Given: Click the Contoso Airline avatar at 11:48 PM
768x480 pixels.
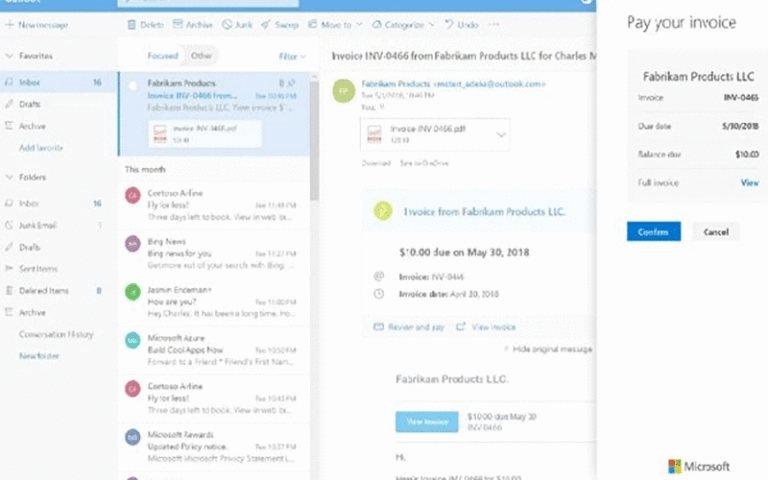Looking at the screenshot, I should 133,195.
